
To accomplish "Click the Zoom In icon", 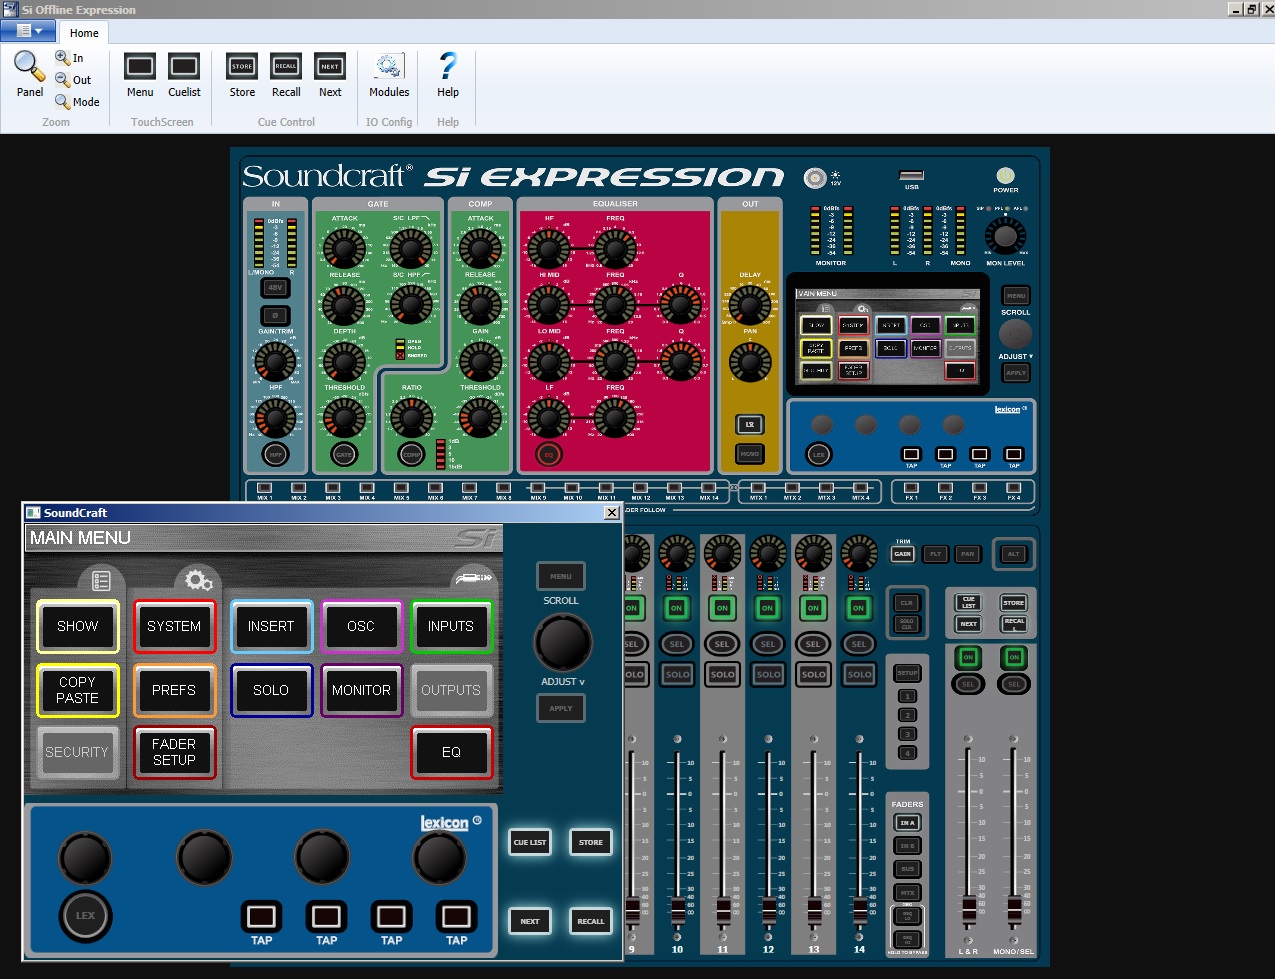I will click(x=63, y=58).
